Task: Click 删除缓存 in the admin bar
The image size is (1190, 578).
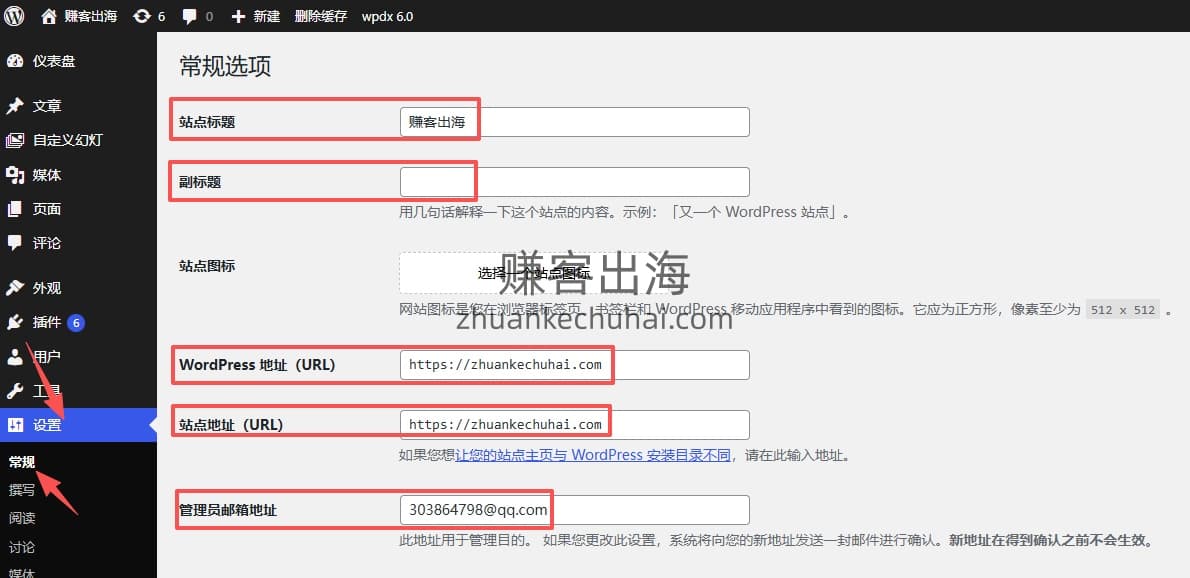Action: 320,16
